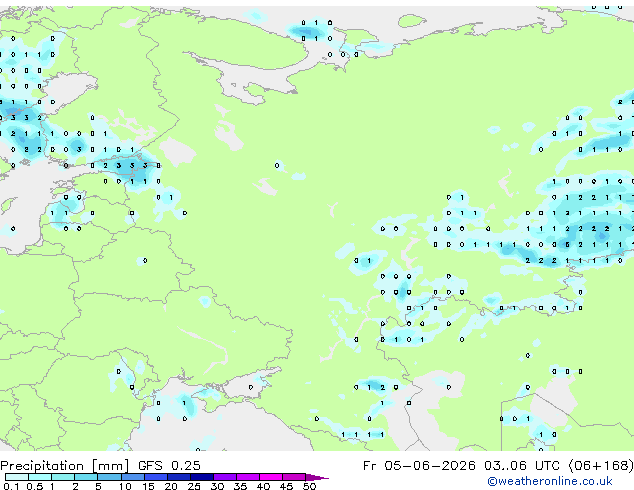
Task: Select the 2–5 mm legend swatch
Action: pyautogui.click(x=86, y=477)
